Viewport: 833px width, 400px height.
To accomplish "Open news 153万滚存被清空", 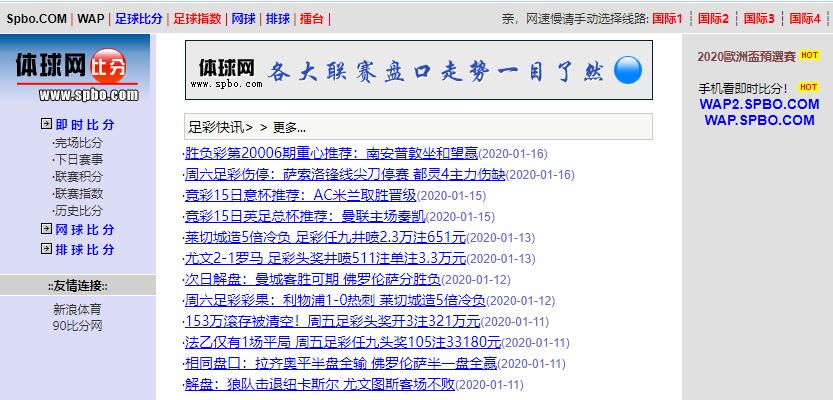I will point(333,321).
